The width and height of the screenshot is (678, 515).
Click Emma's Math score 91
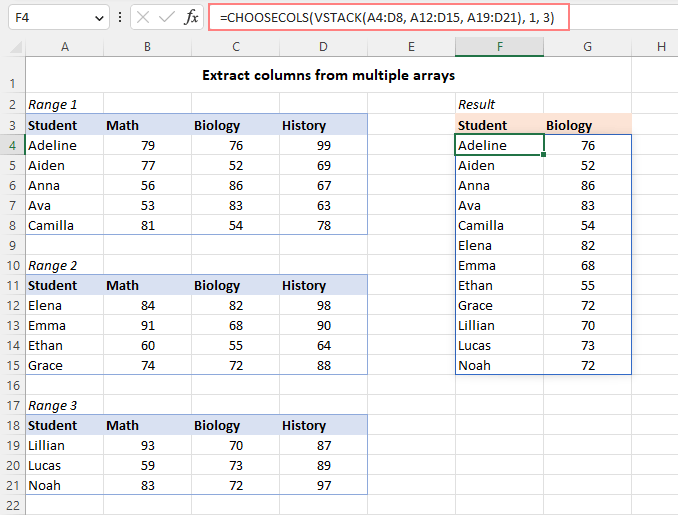(147, 325)
